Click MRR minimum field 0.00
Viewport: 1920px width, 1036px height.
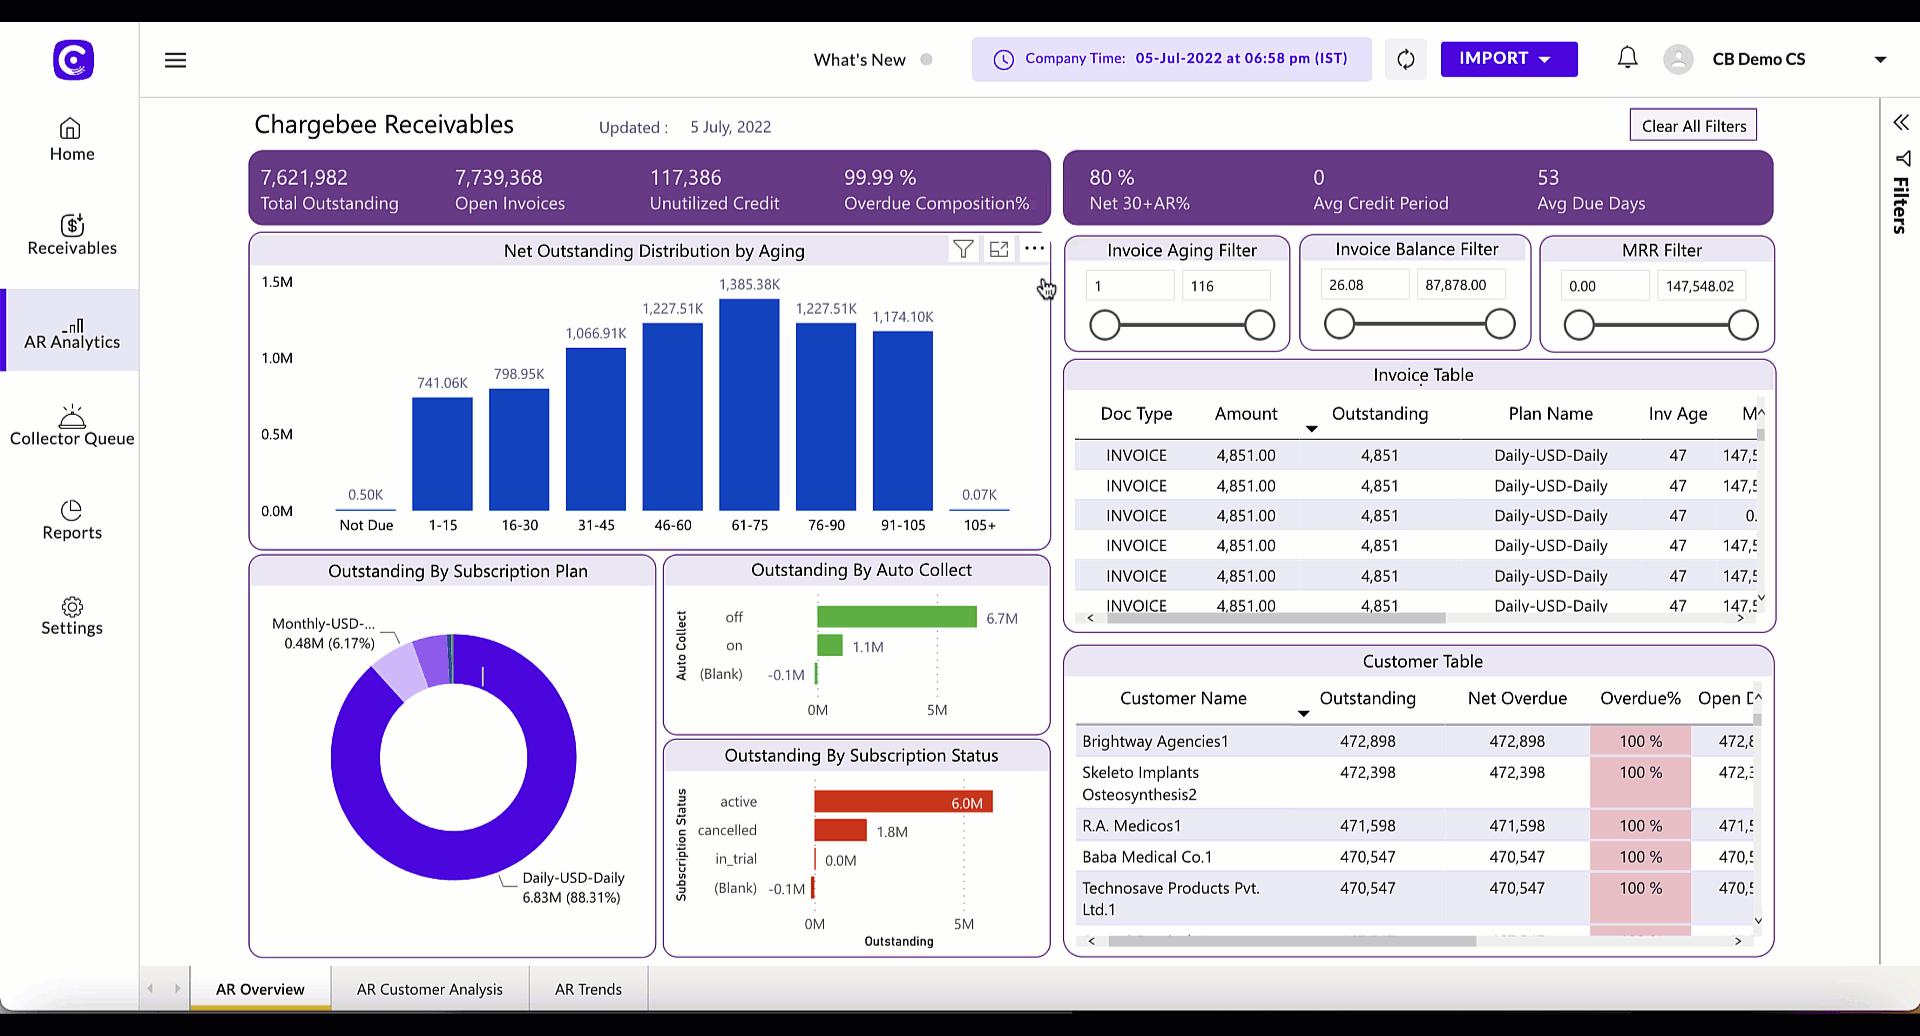coord(1605,286)
